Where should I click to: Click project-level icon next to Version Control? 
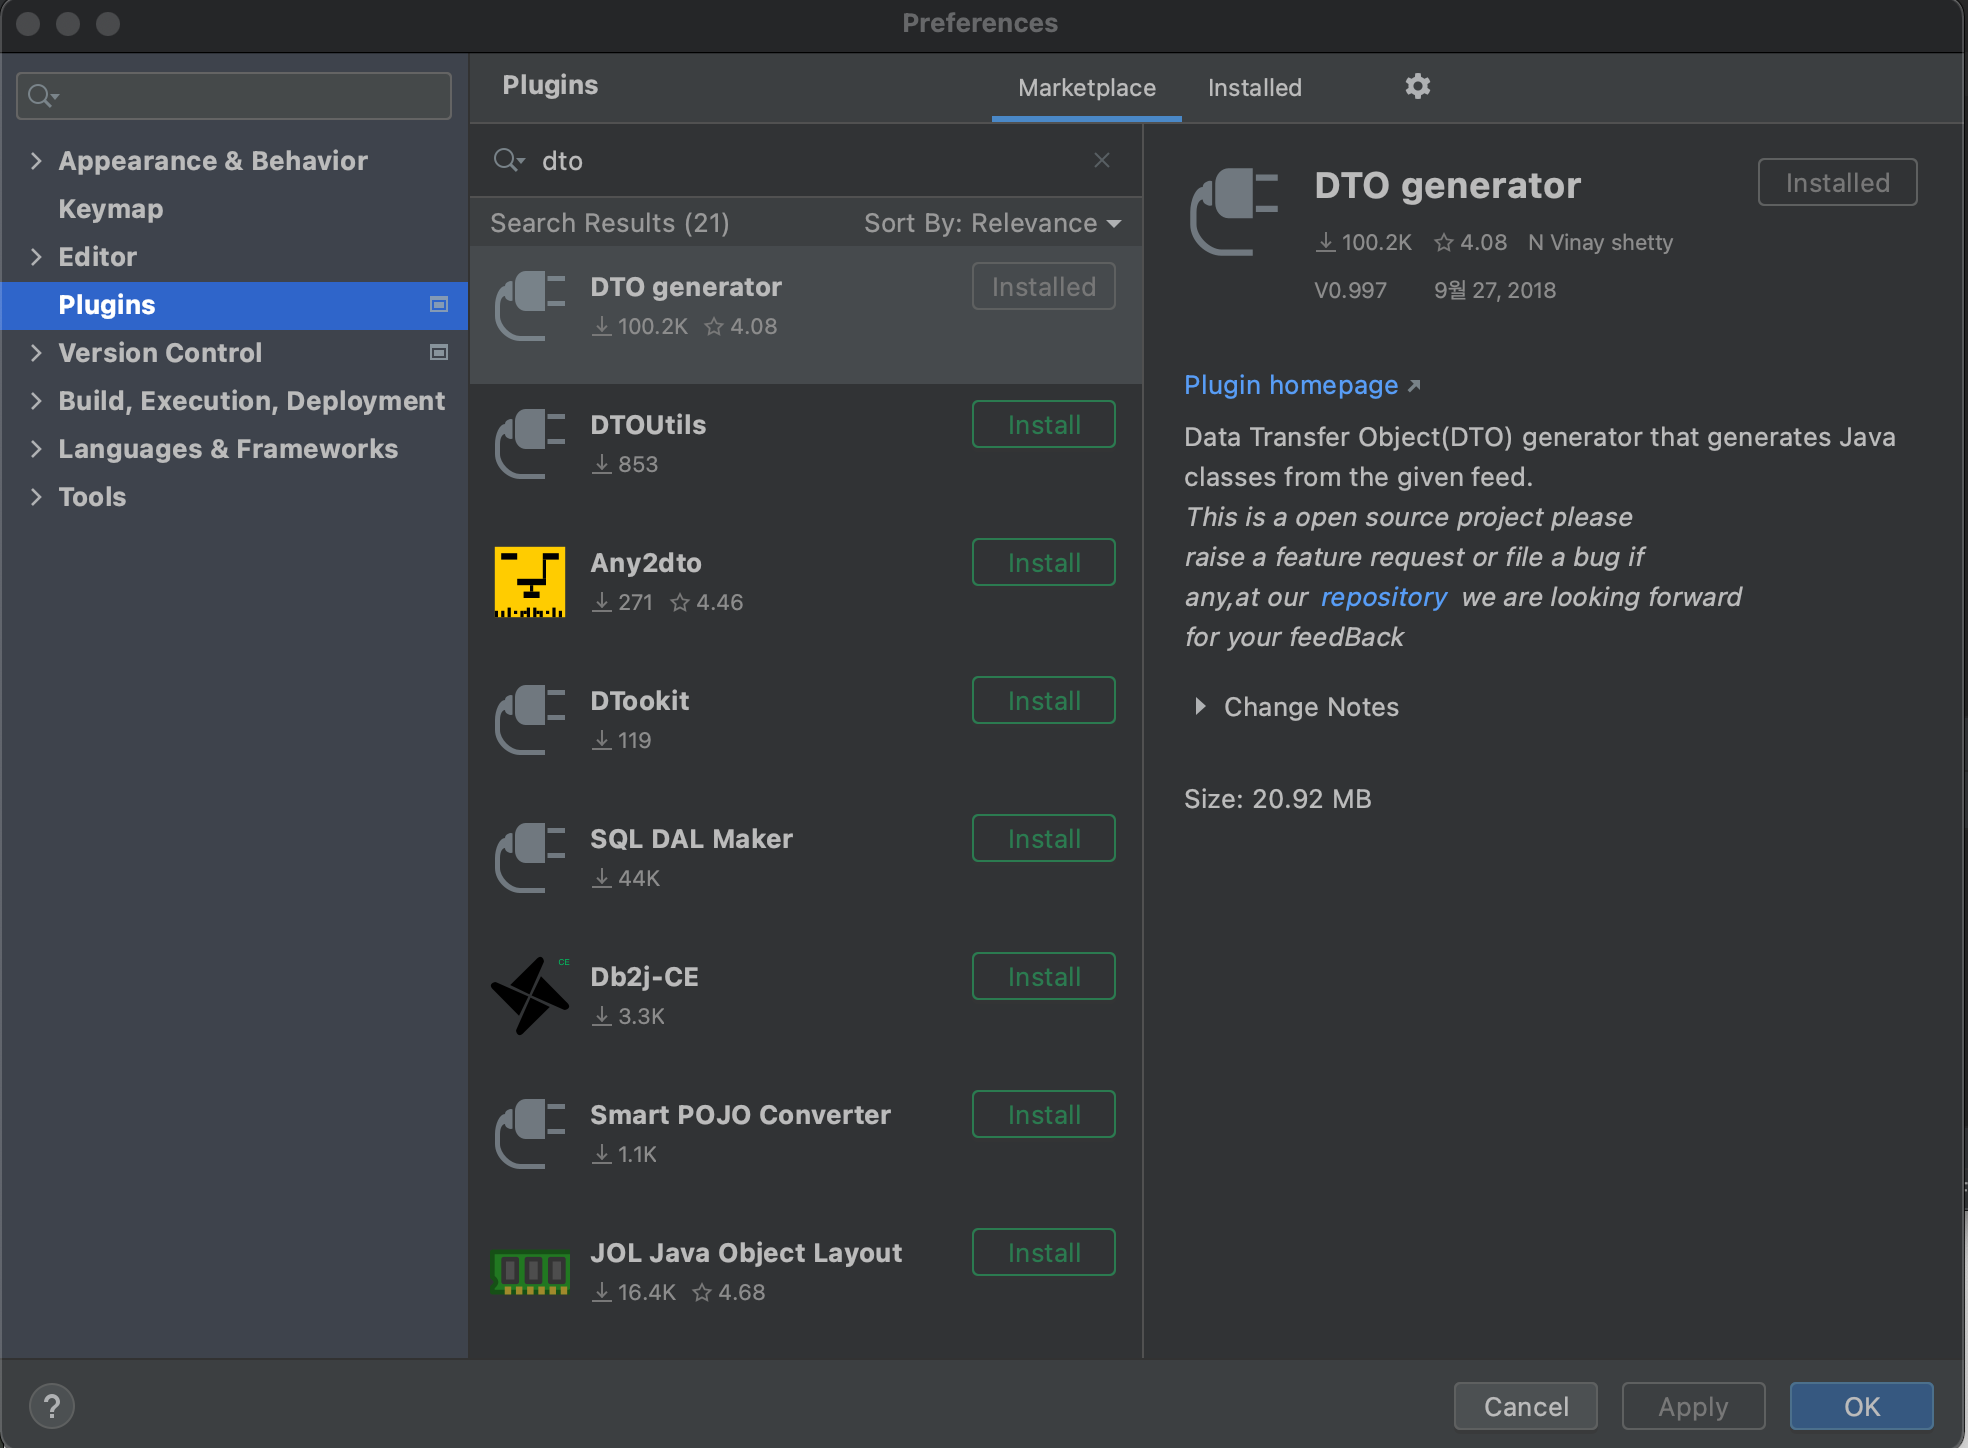pos(438,352)
